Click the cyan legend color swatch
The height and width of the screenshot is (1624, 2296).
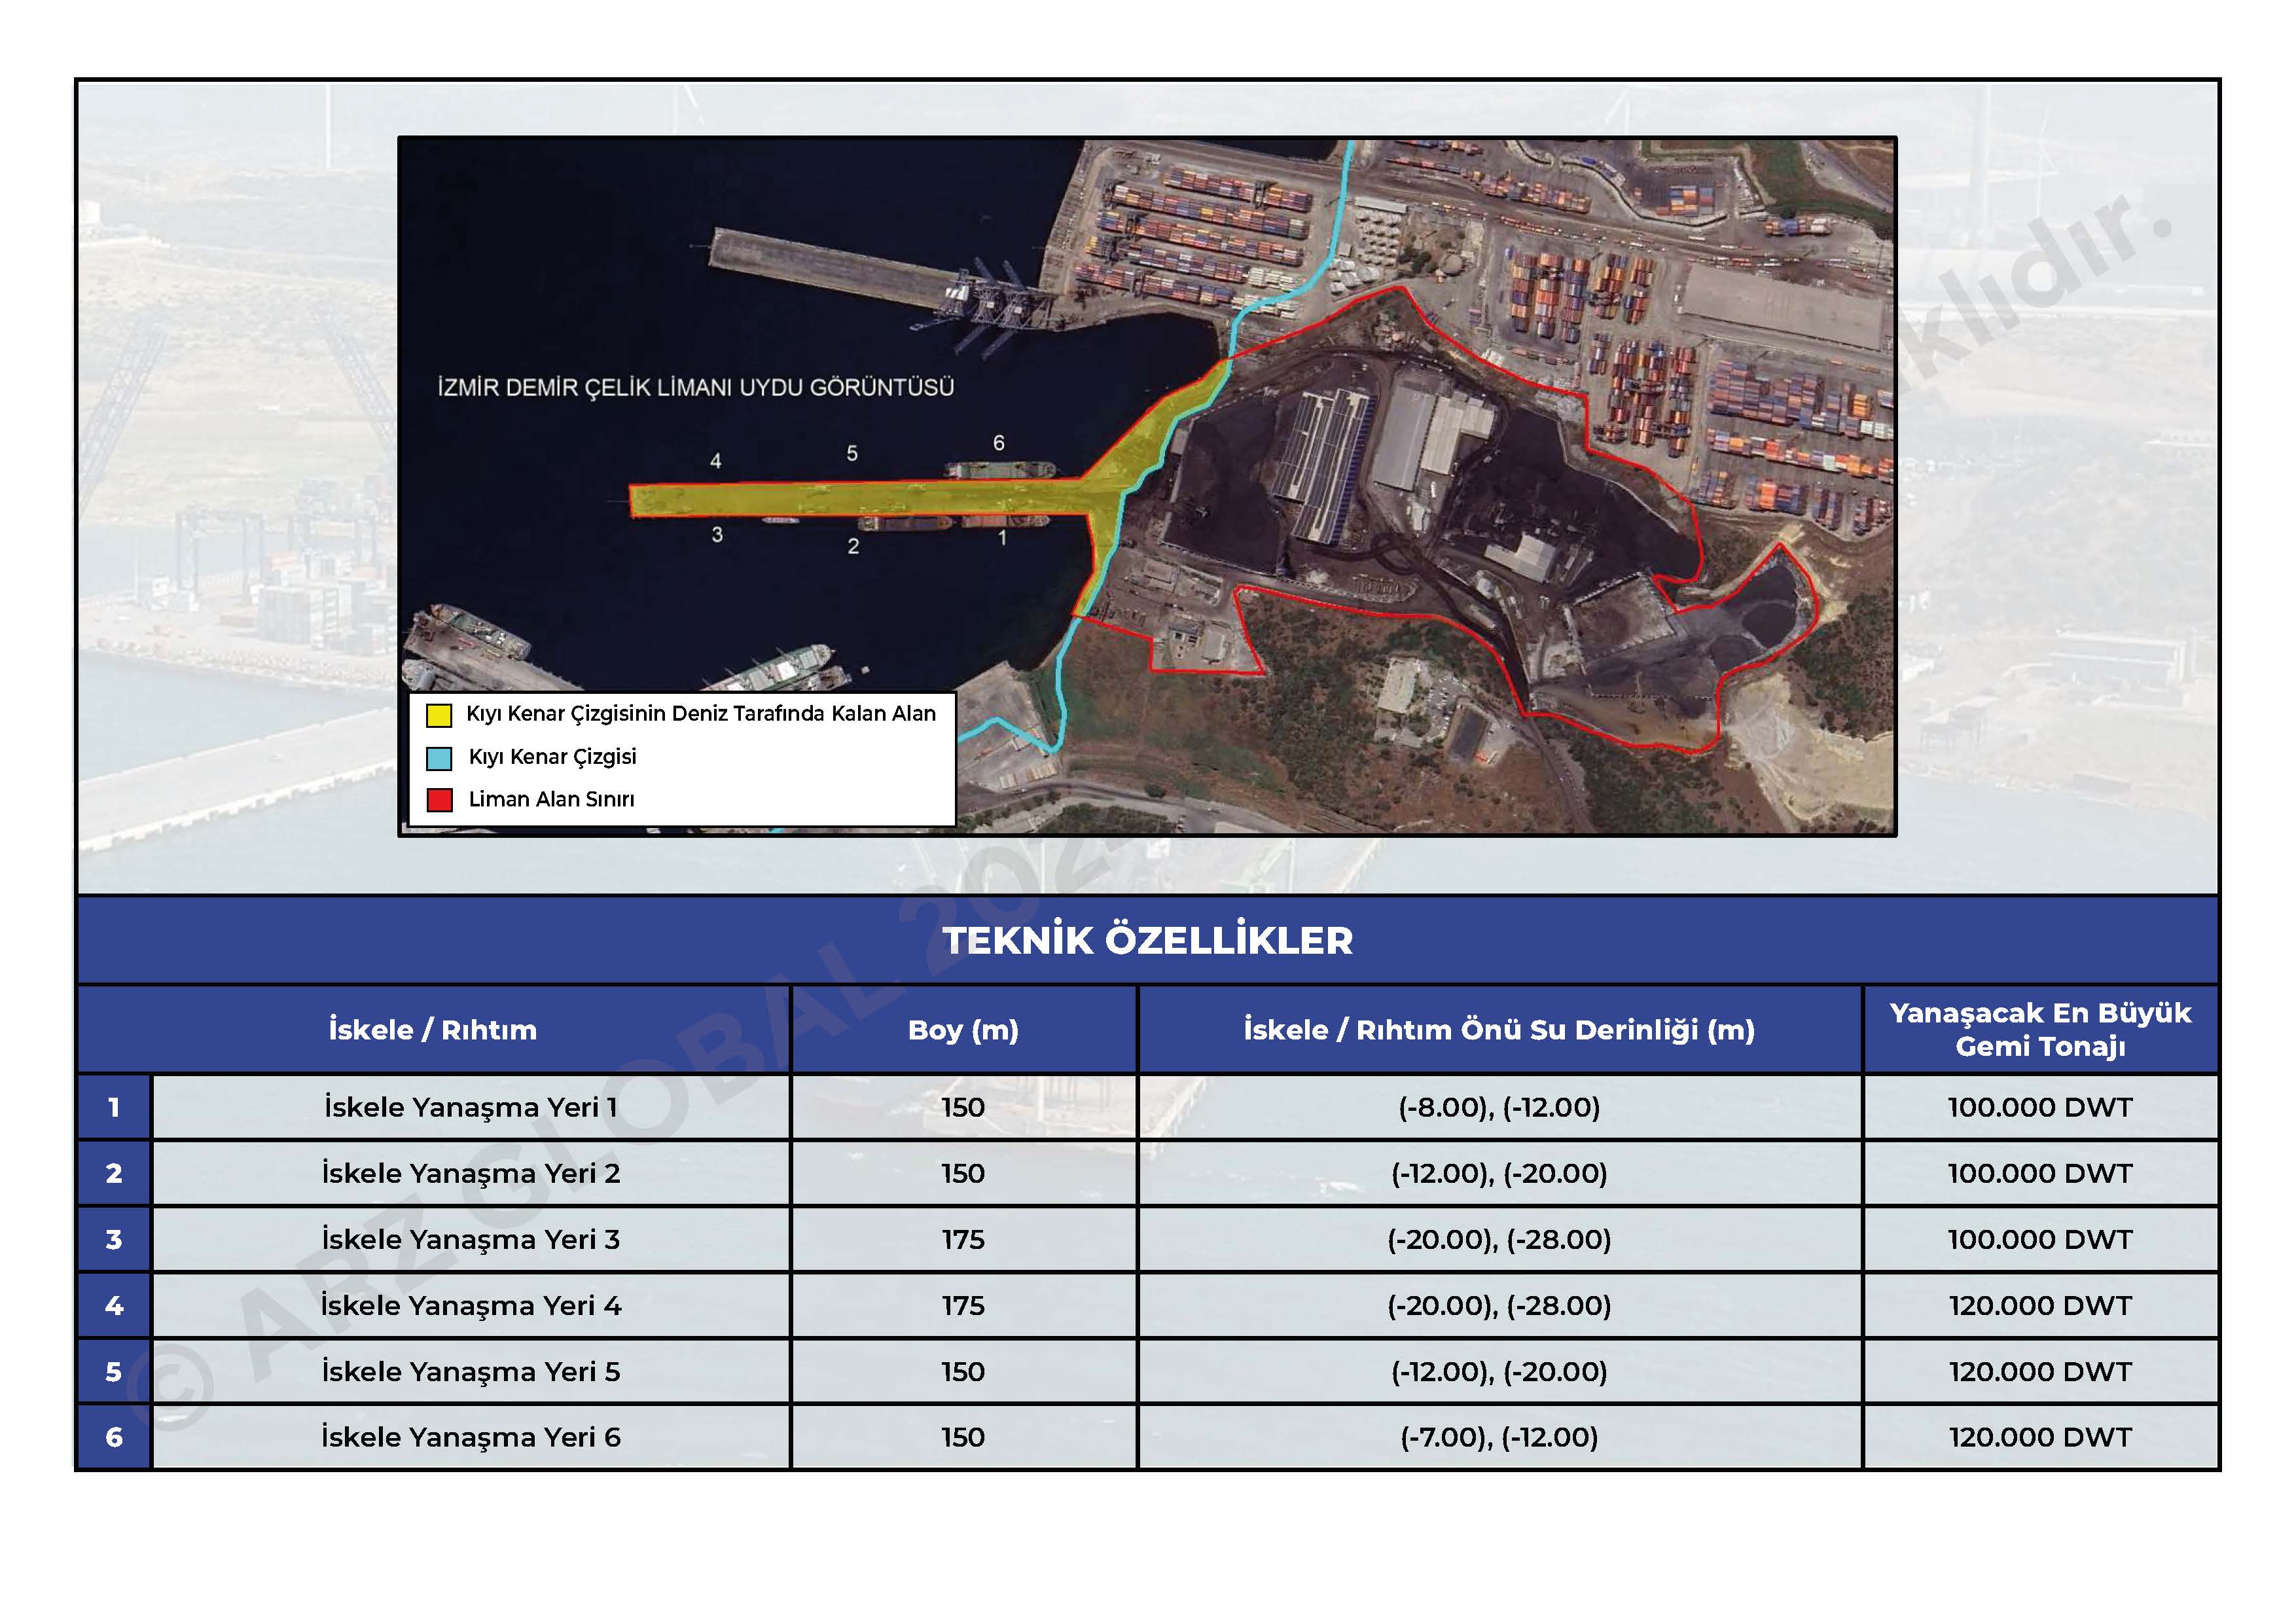tap(439, 758)
